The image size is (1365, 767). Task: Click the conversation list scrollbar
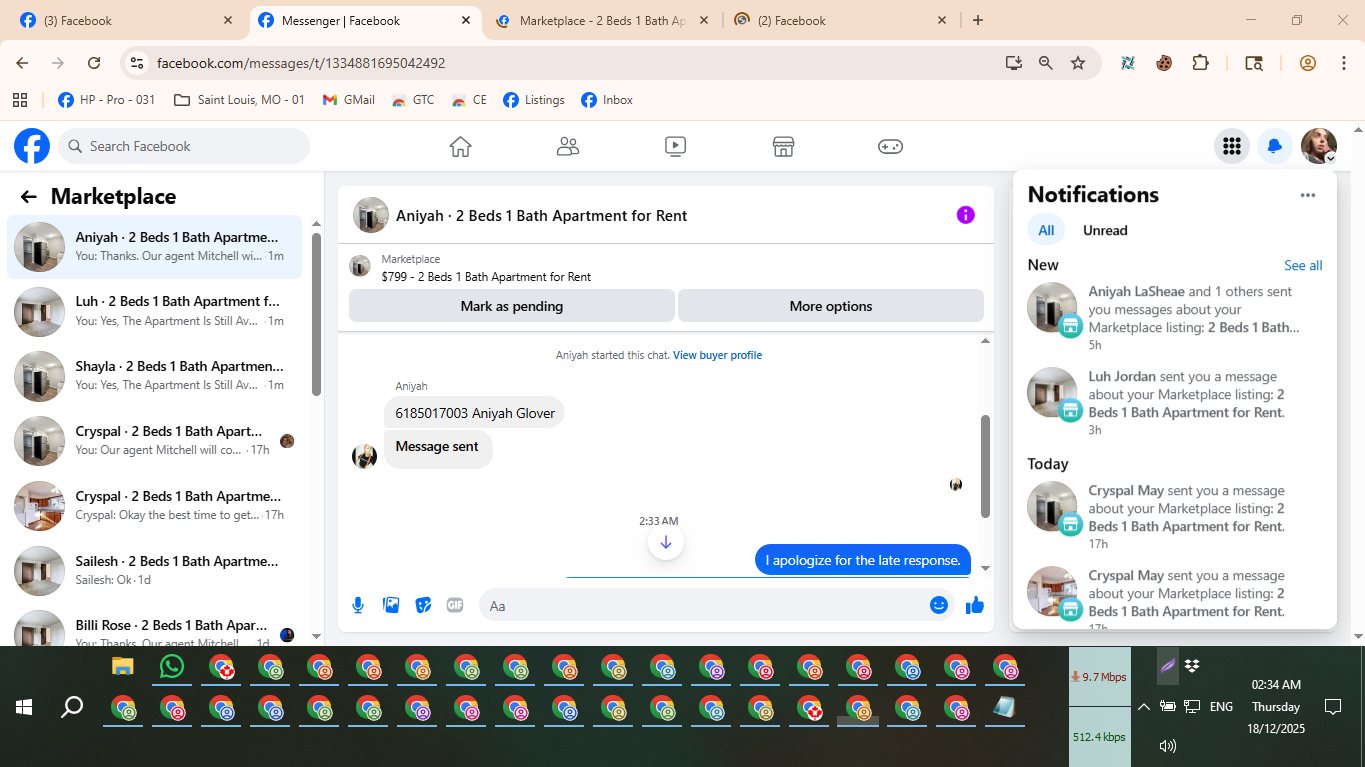point(317,314)
